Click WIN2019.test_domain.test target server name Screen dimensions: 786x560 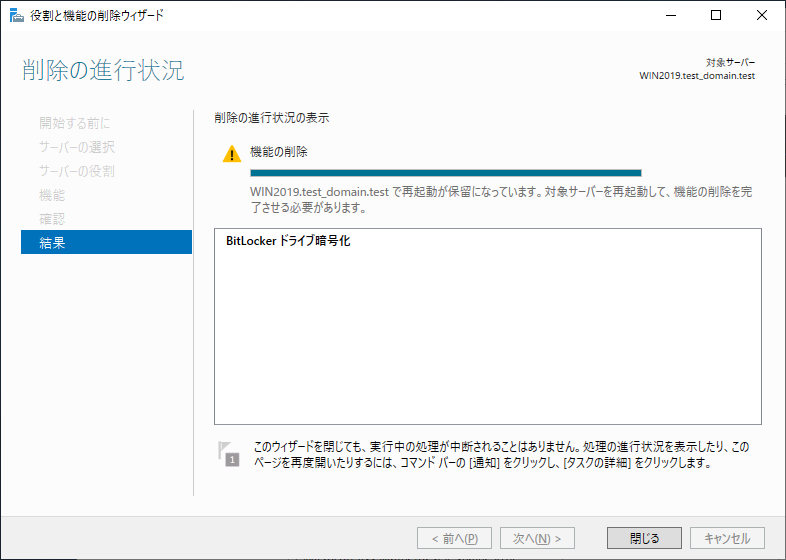coord(697,76)
